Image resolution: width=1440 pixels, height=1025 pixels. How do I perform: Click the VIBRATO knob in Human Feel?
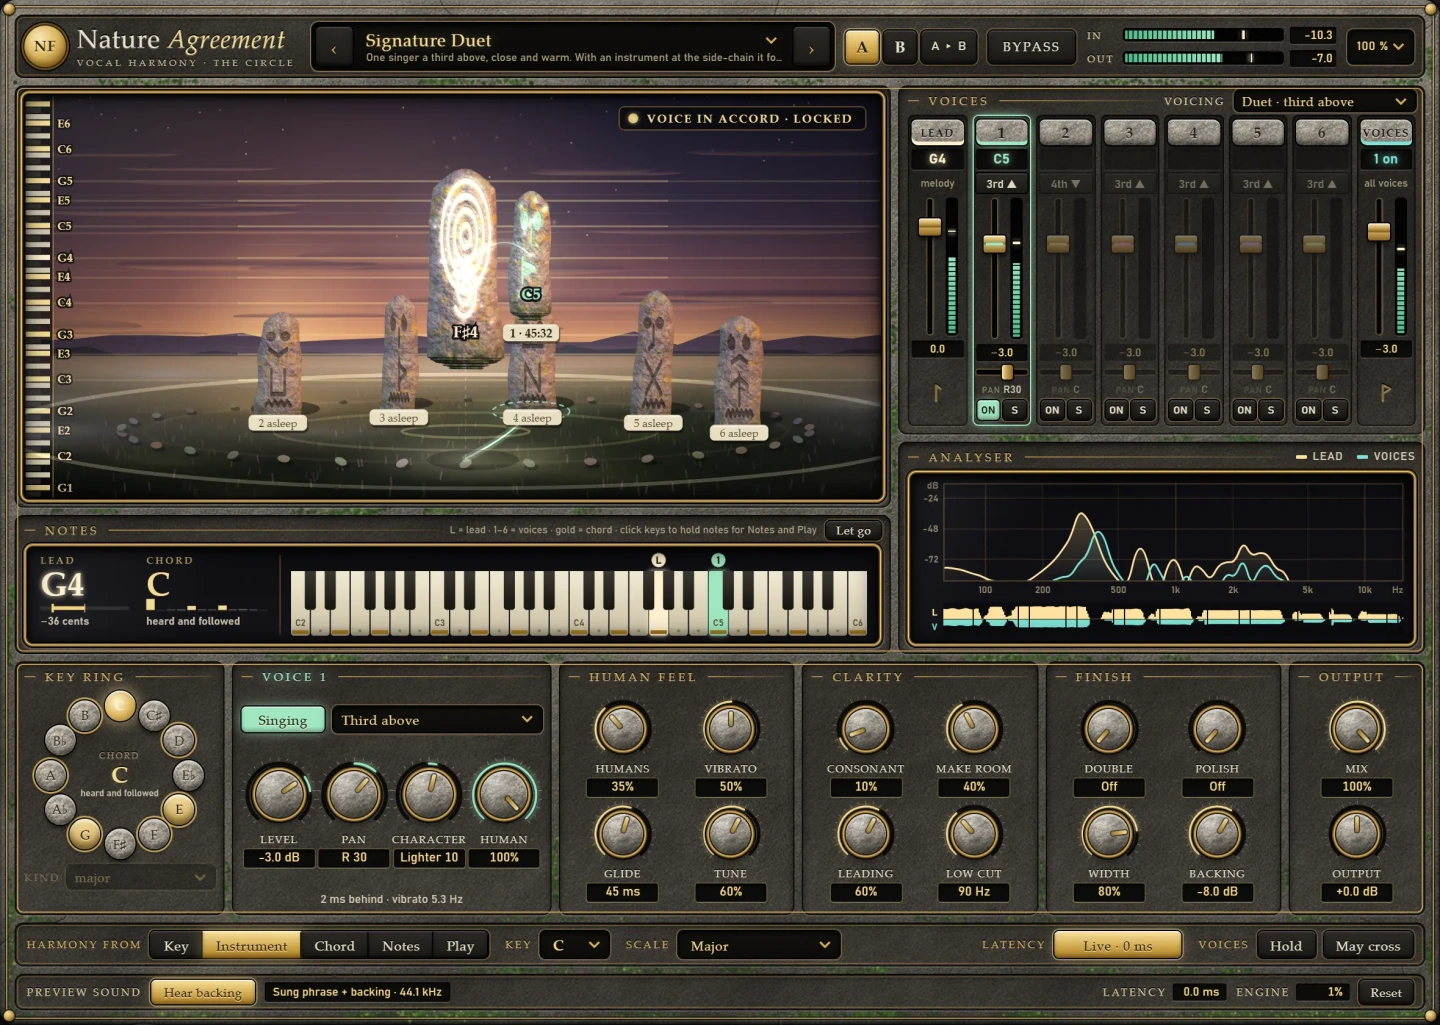pos(730,728)
